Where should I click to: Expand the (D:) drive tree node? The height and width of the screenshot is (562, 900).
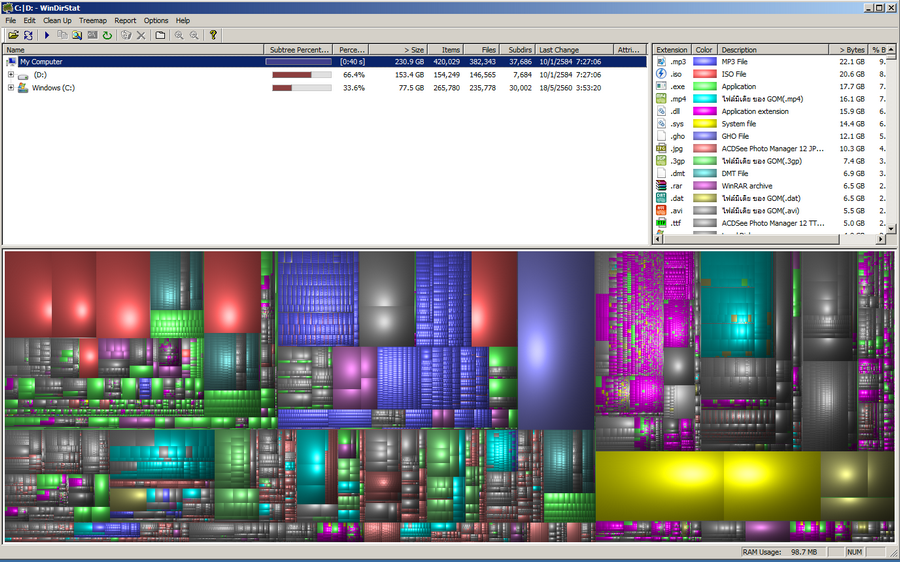pos(10,75)
